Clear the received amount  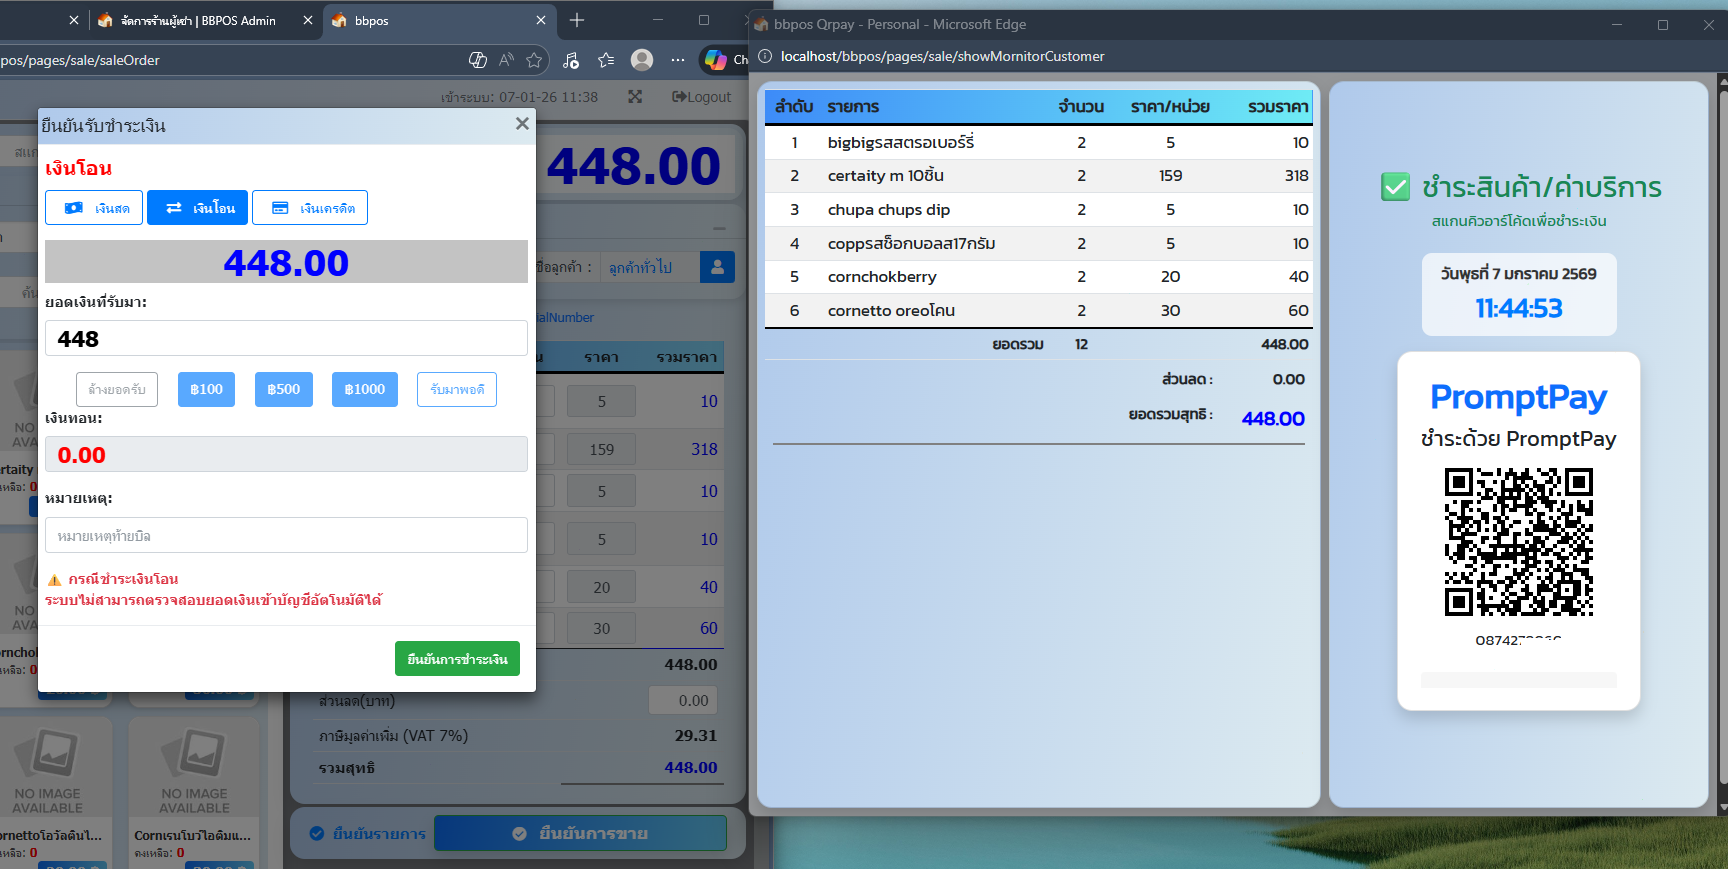[117, 389]
